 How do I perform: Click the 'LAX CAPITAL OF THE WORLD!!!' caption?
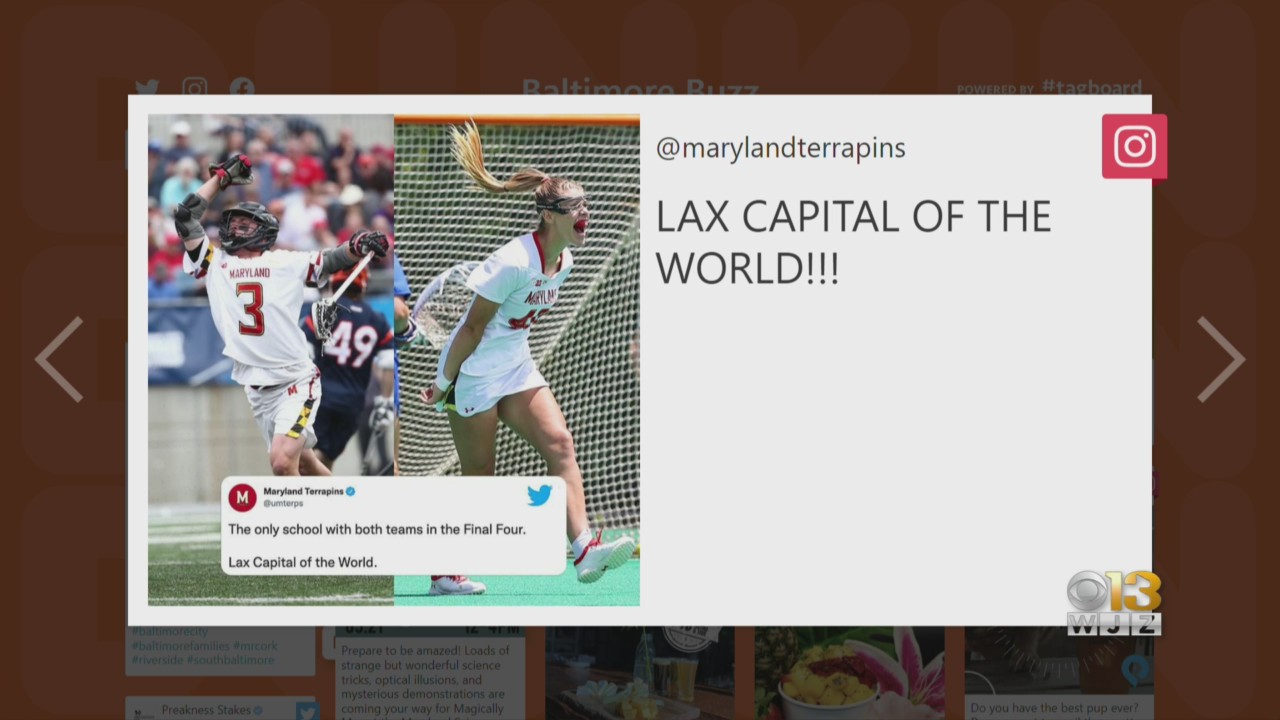tap(853, 243)
